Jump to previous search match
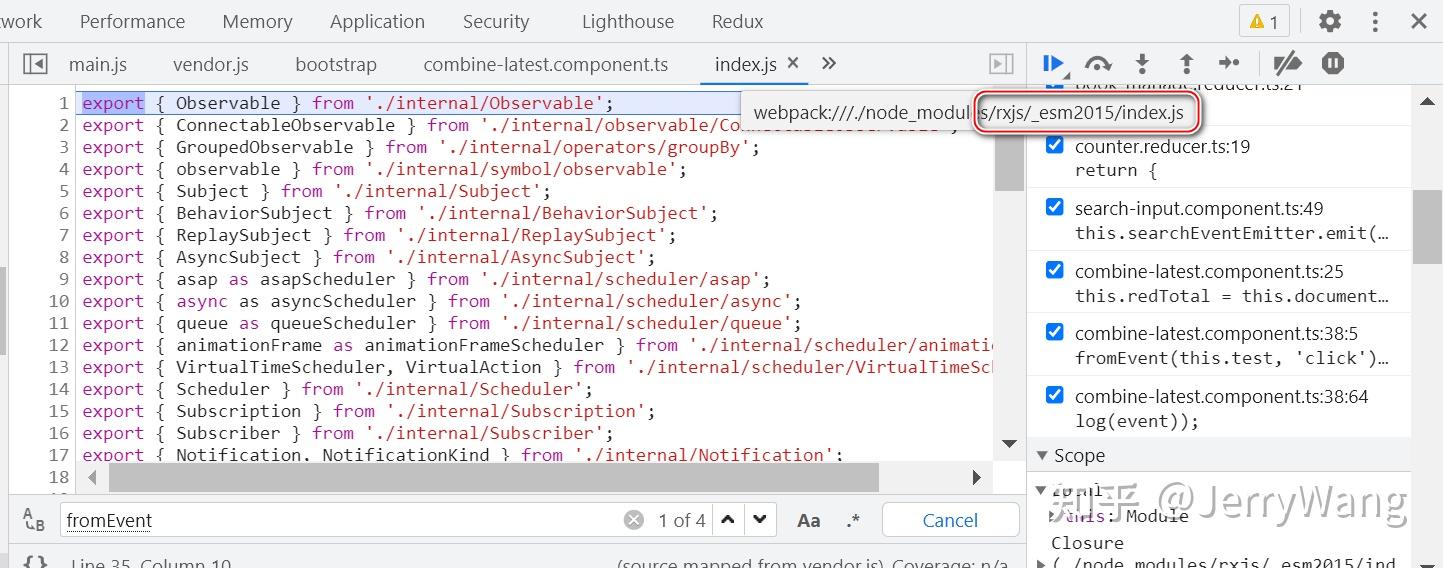 click(x=728, y=520)
